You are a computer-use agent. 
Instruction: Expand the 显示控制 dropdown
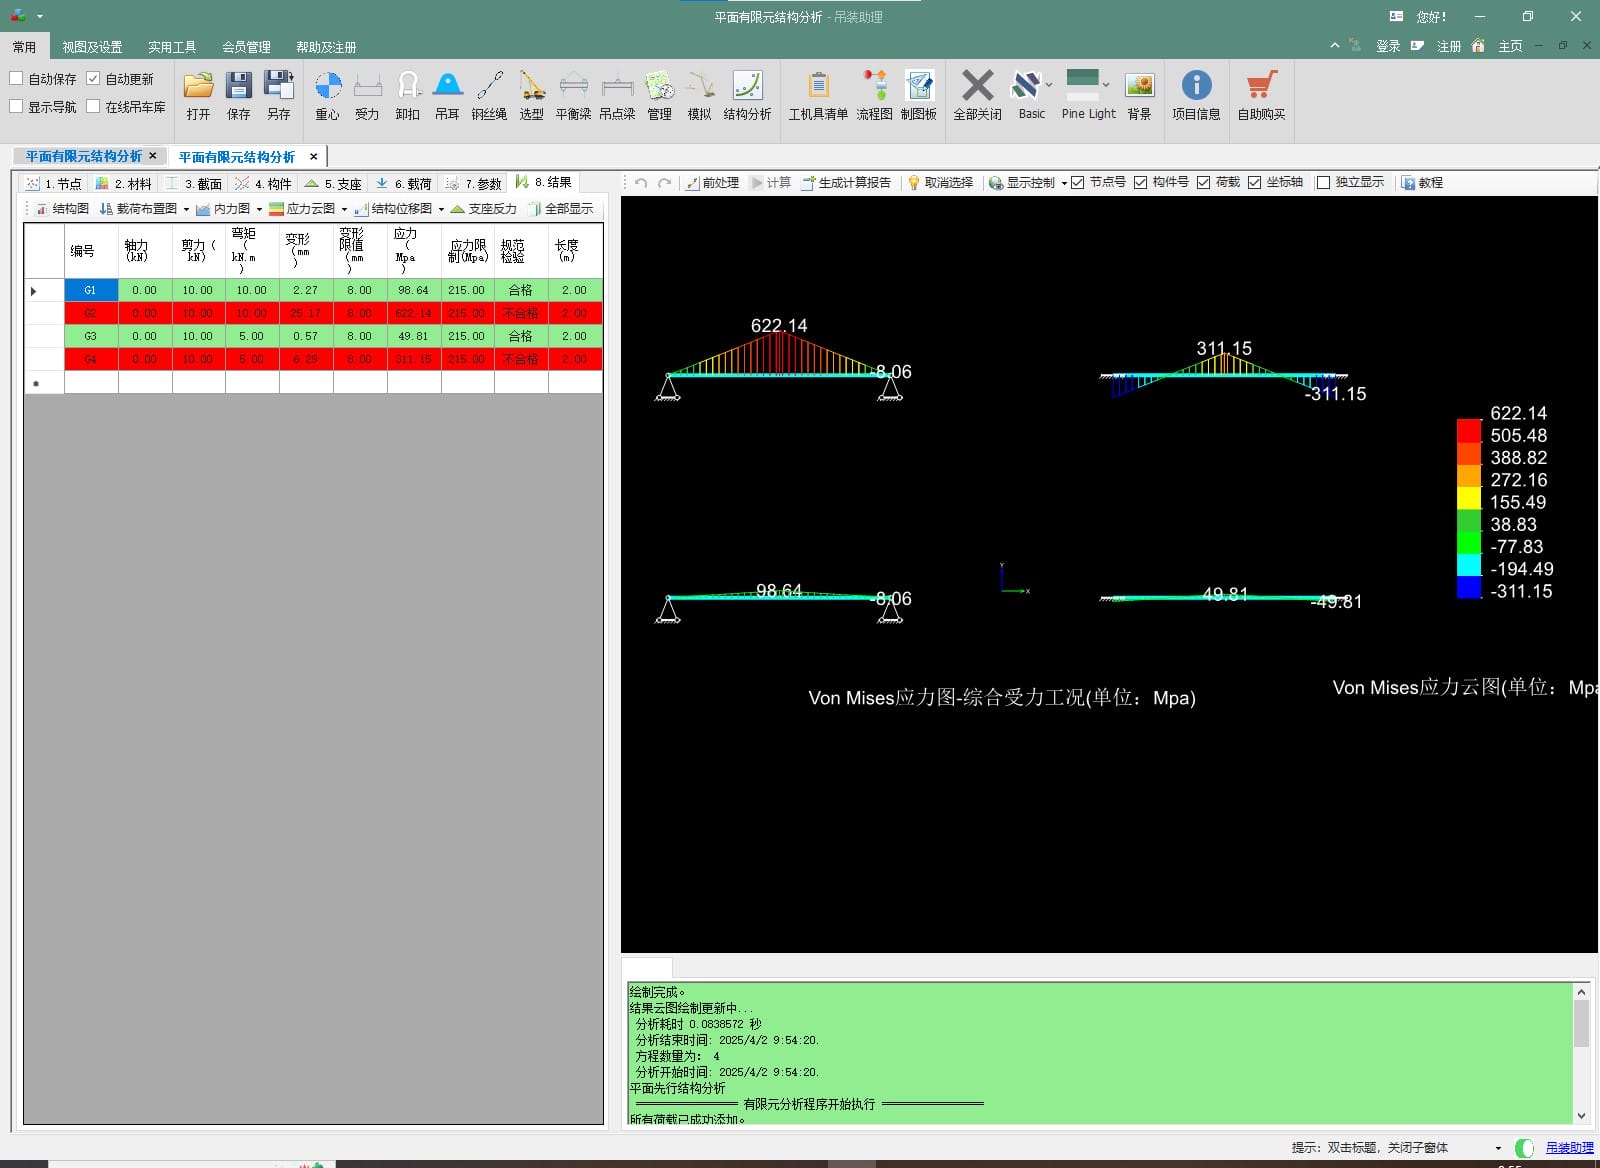pos(1064,183)
